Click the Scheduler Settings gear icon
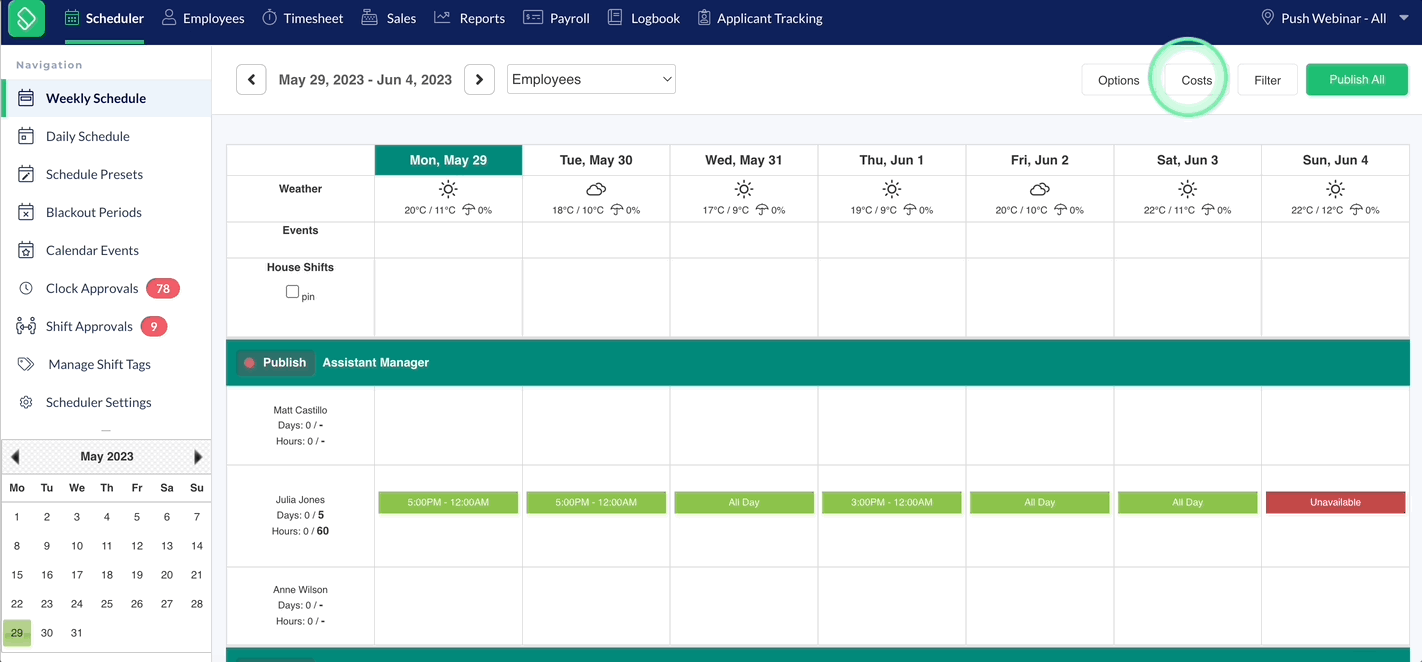This screenshot has width=1422, height=662. (x=26, y=402)
